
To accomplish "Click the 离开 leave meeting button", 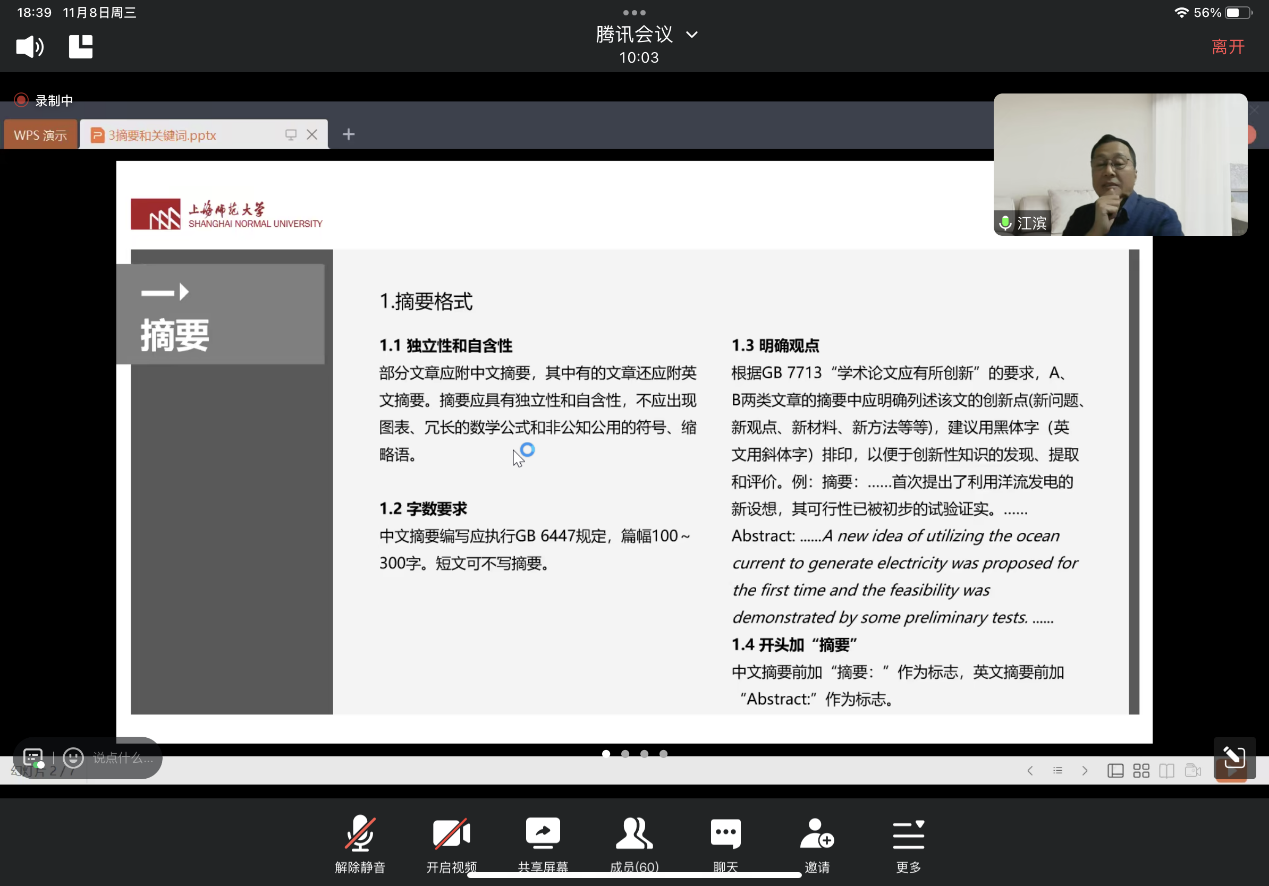I will coord(1228,47).
